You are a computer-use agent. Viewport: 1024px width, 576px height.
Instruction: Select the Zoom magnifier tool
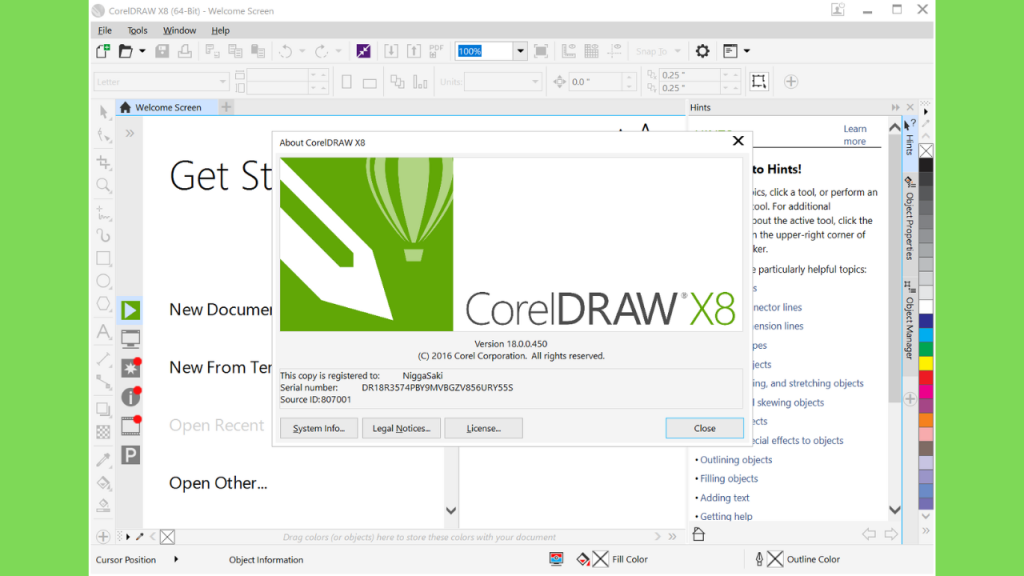pos(104,186)
